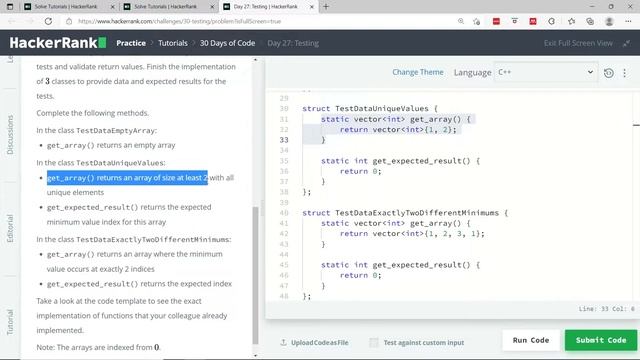Open a new browser tab

point(326,7)
